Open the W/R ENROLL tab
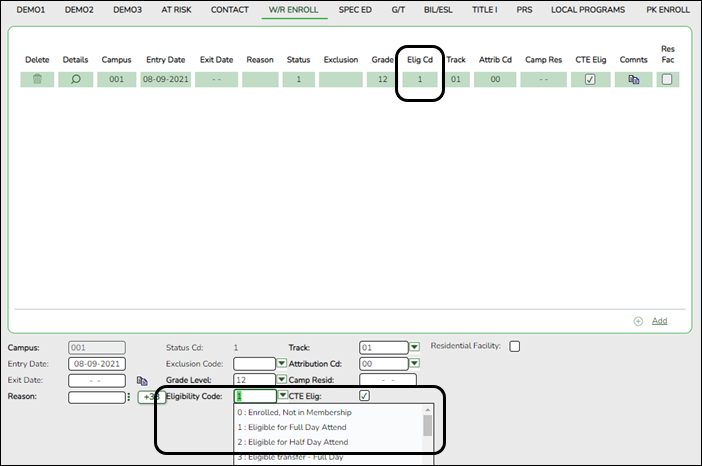The width and height of the screenshot is (702, 466). click(294, 10)
